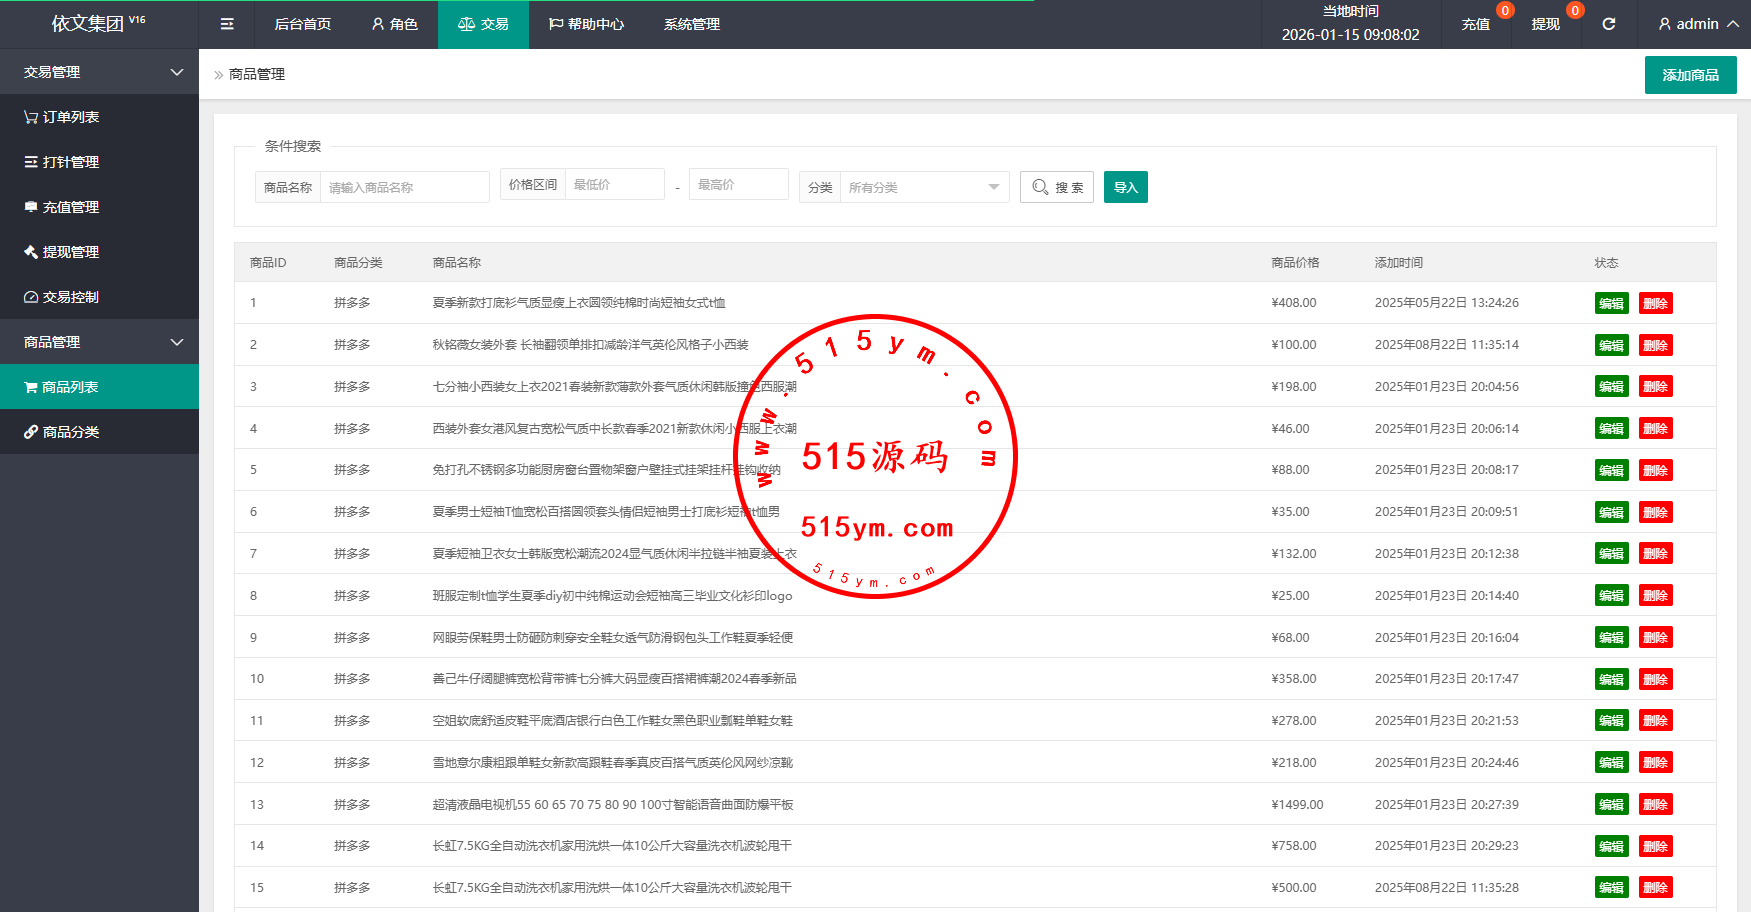Open 提现管理 in the sidebar
The width and height of the screenshot is (1751, 912).
tap(62, 252)
